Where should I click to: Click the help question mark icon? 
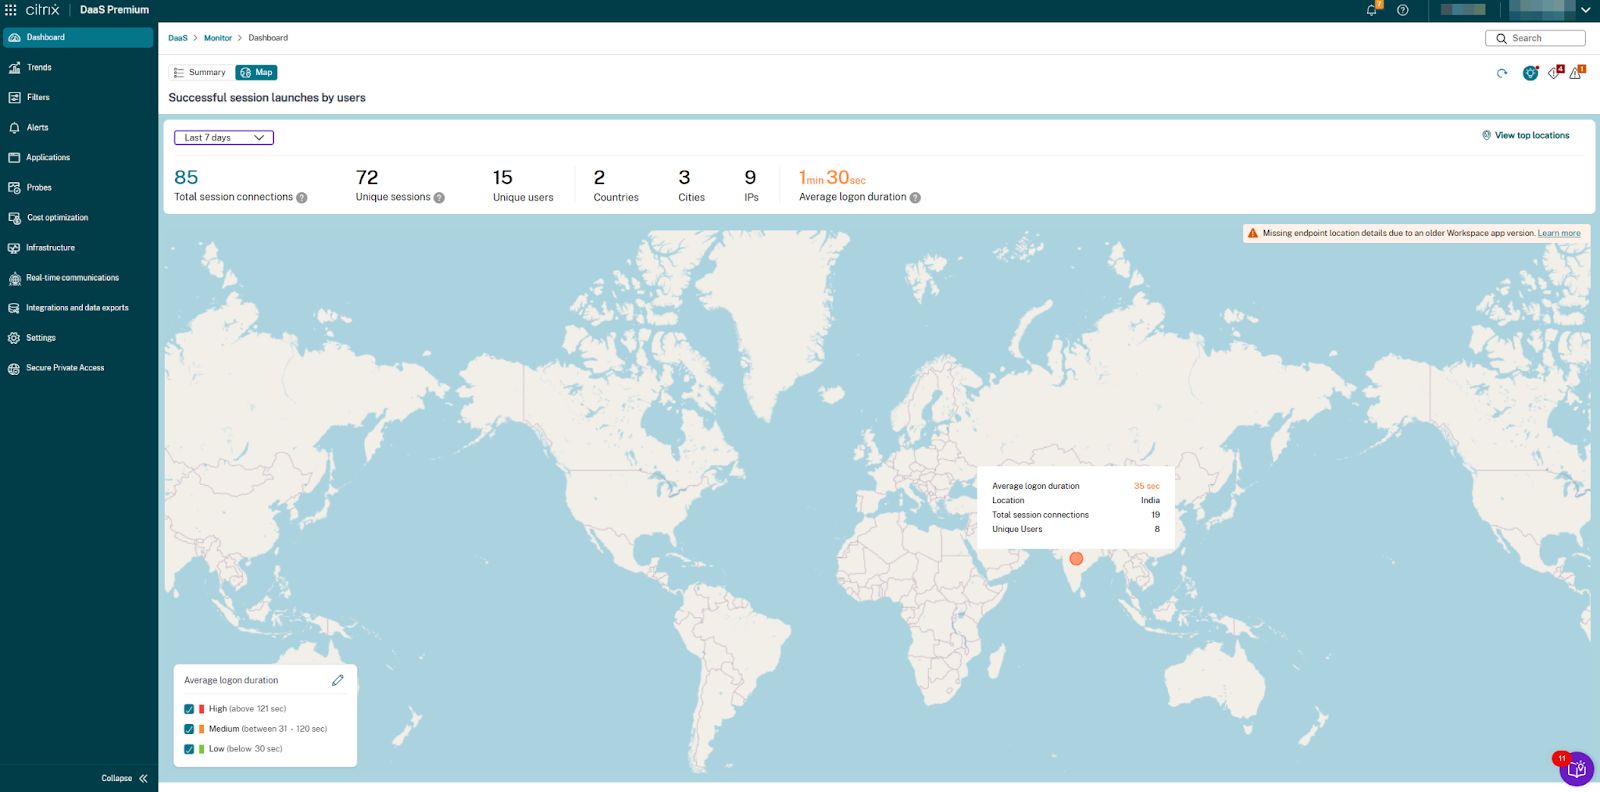tap(1403, 10)
